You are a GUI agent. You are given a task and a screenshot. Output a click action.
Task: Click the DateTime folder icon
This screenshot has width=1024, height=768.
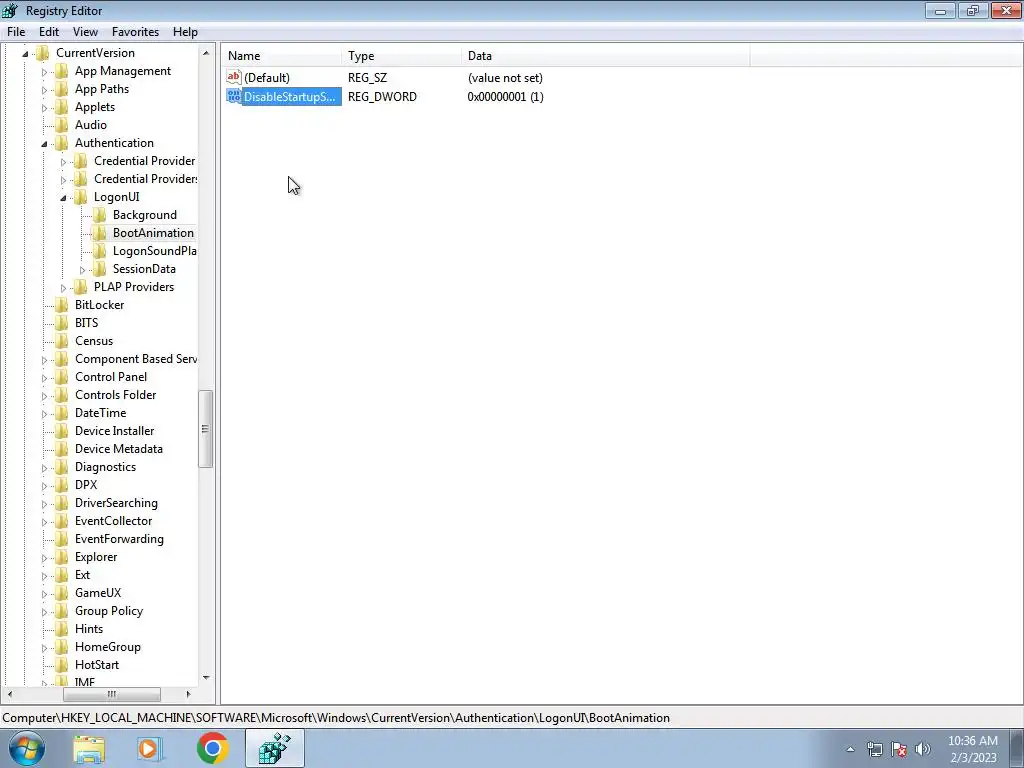61,413
